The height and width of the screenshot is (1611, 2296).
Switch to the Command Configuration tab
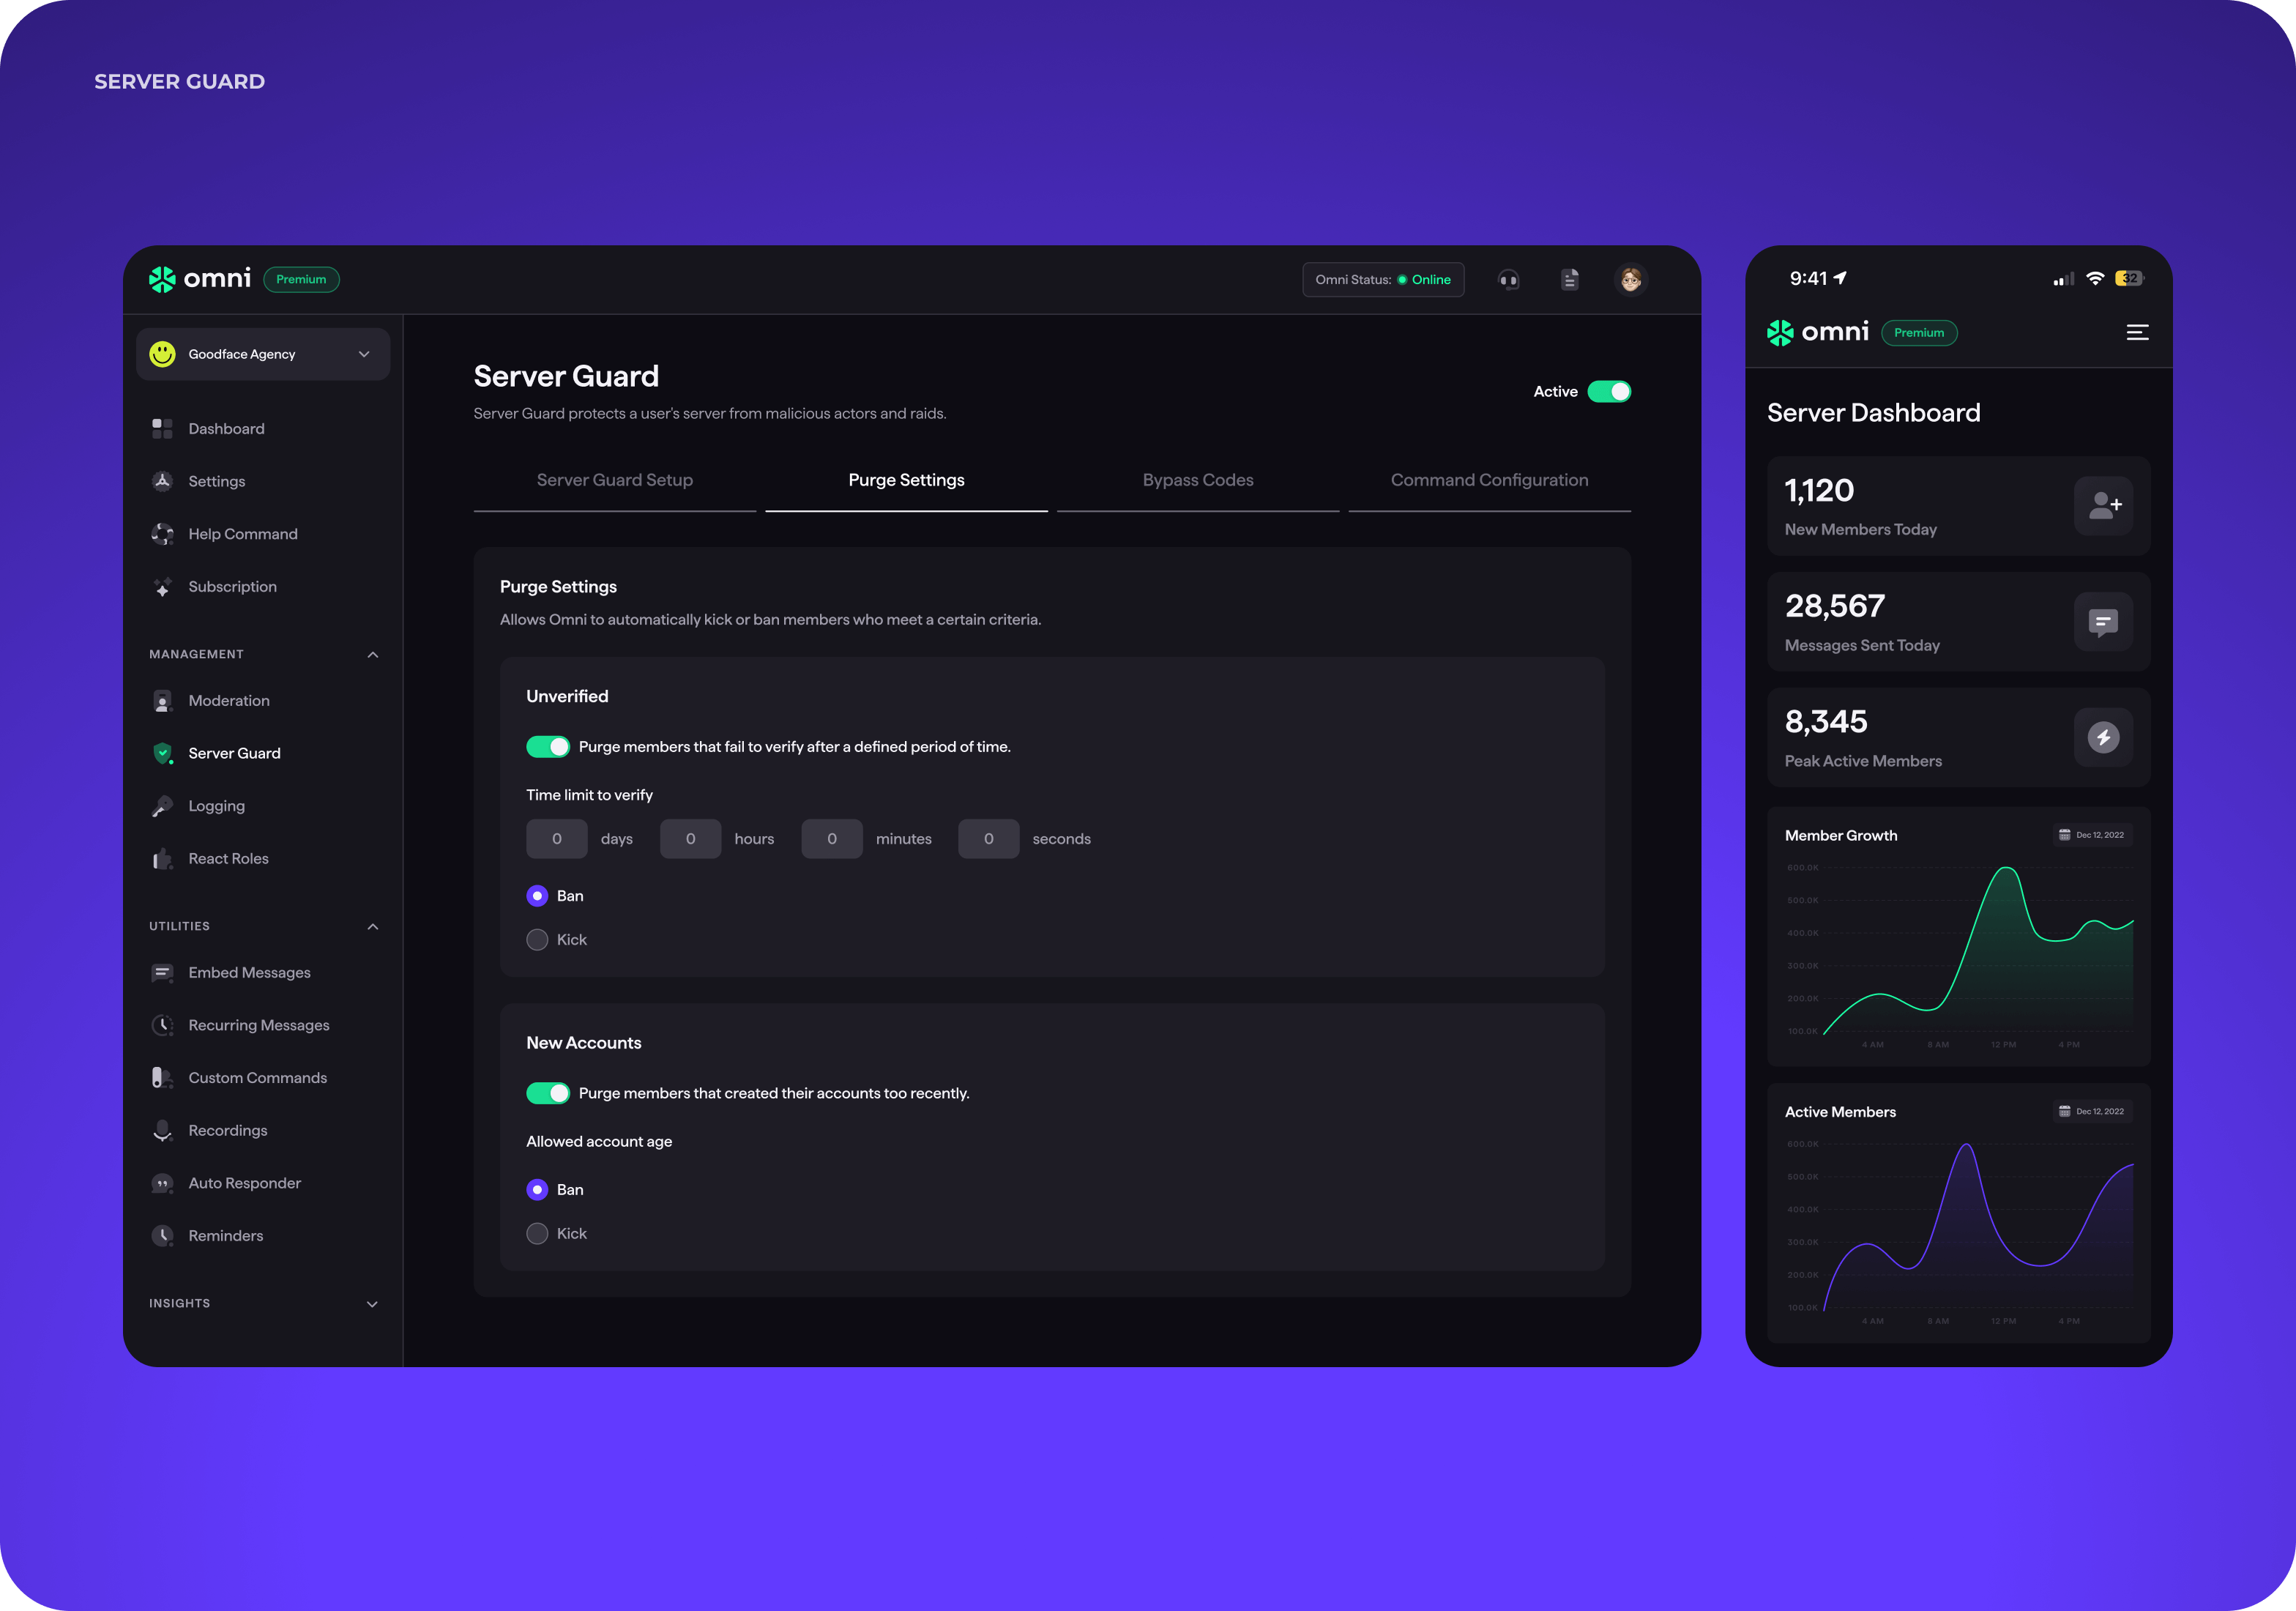click(x=1490, y=478)
